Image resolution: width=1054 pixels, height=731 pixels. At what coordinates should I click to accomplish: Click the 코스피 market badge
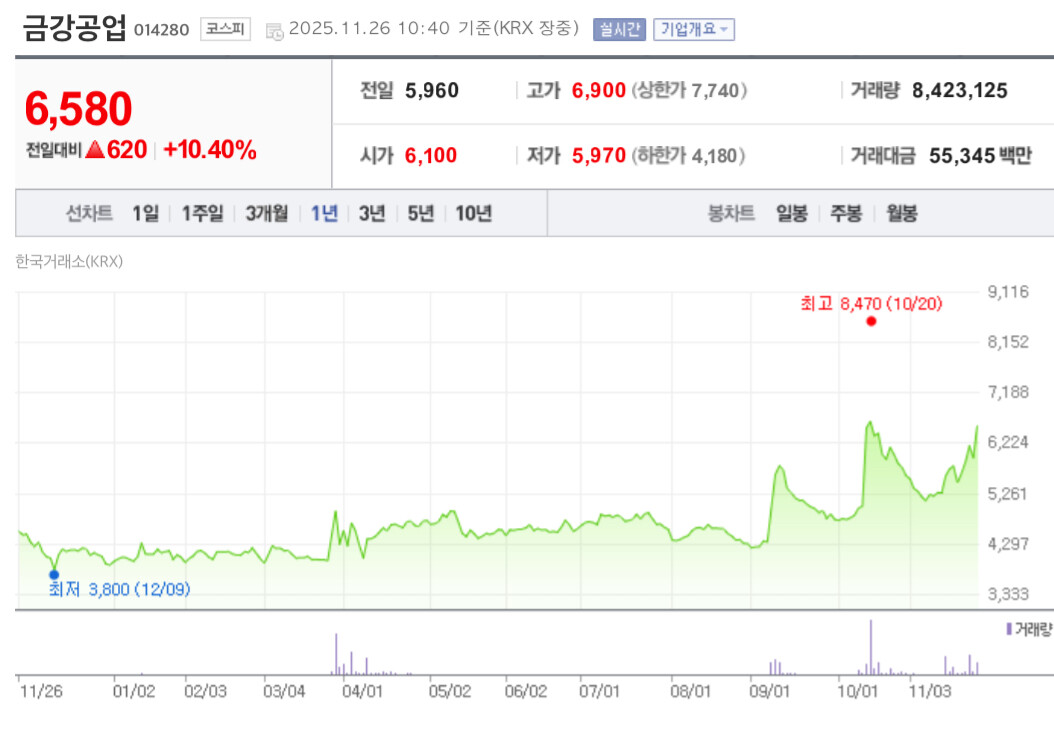(225, 29)
